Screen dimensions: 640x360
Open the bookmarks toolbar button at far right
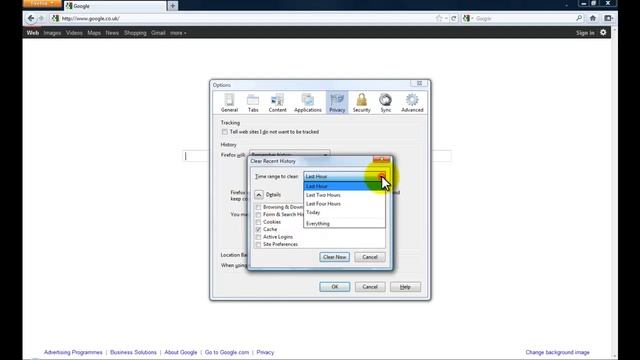coord(608,18)
